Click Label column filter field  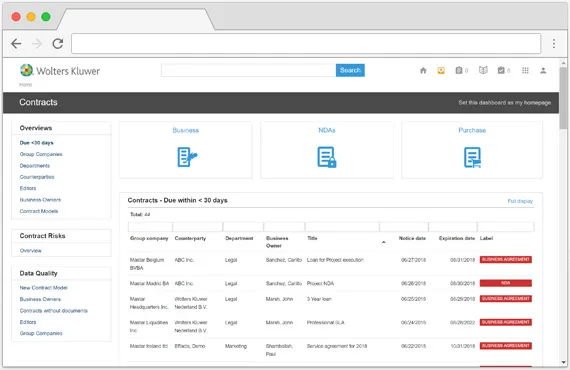pos(506,227)
